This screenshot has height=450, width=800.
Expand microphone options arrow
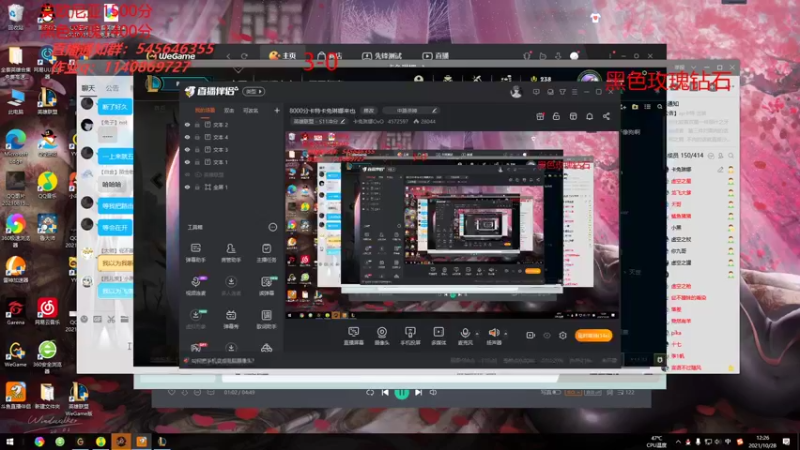[477, 334]
